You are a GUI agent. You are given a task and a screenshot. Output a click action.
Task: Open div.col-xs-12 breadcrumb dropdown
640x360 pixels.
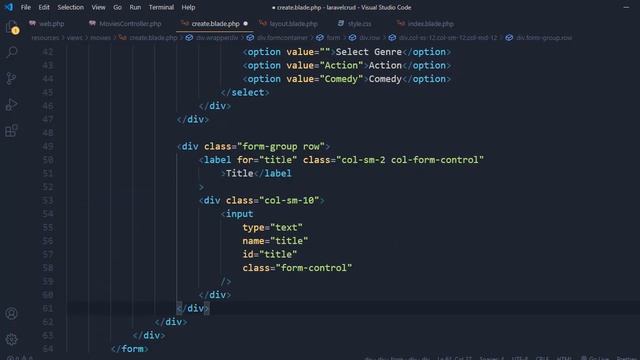pyautogui.click(x=443, y=38)
